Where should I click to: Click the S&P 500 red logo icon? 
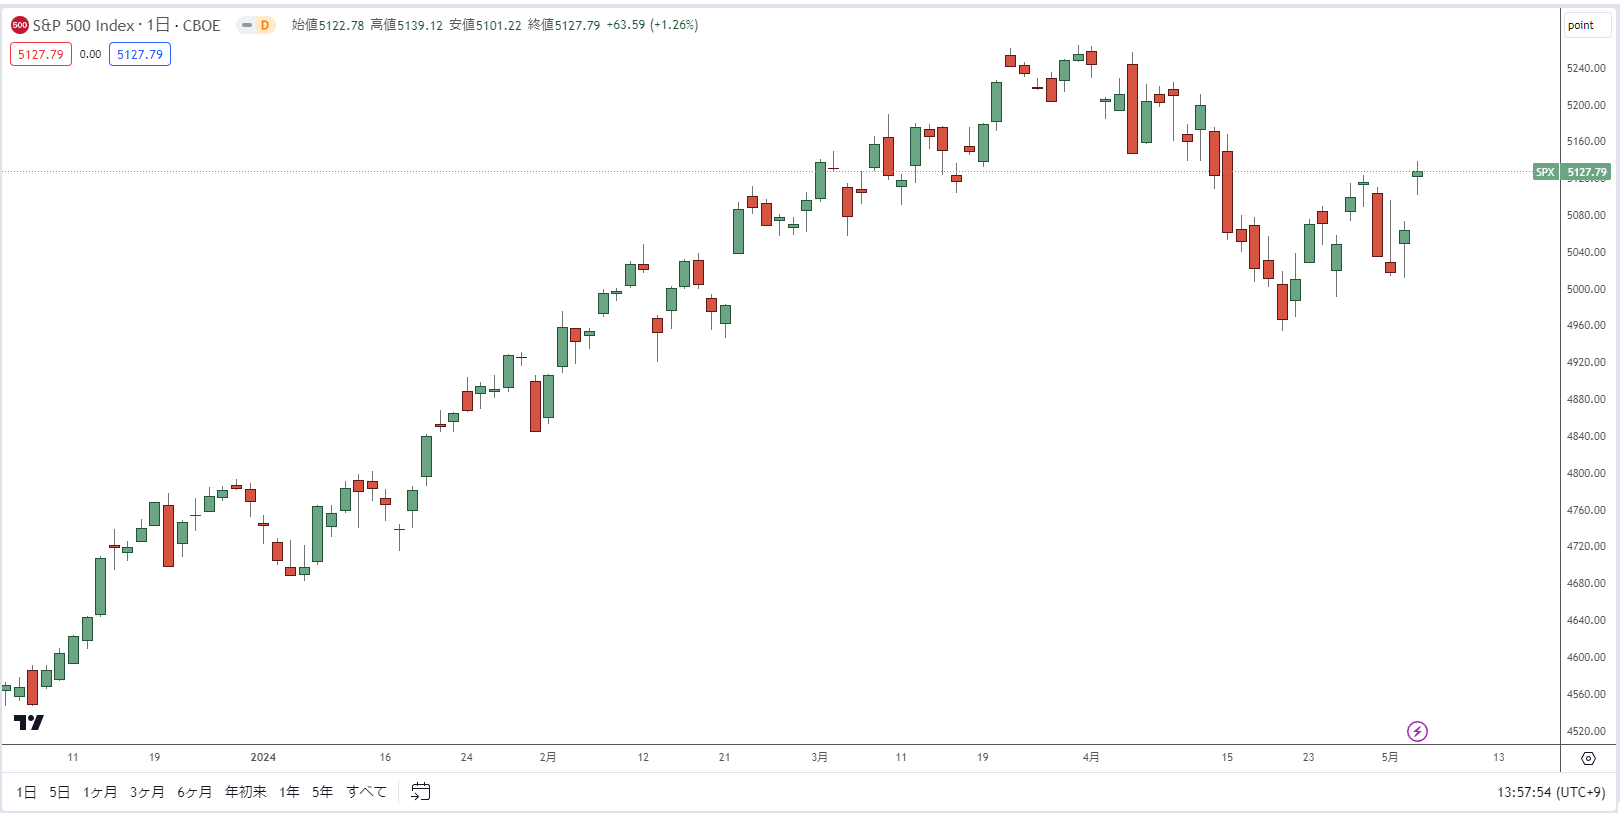pos(20,25)
